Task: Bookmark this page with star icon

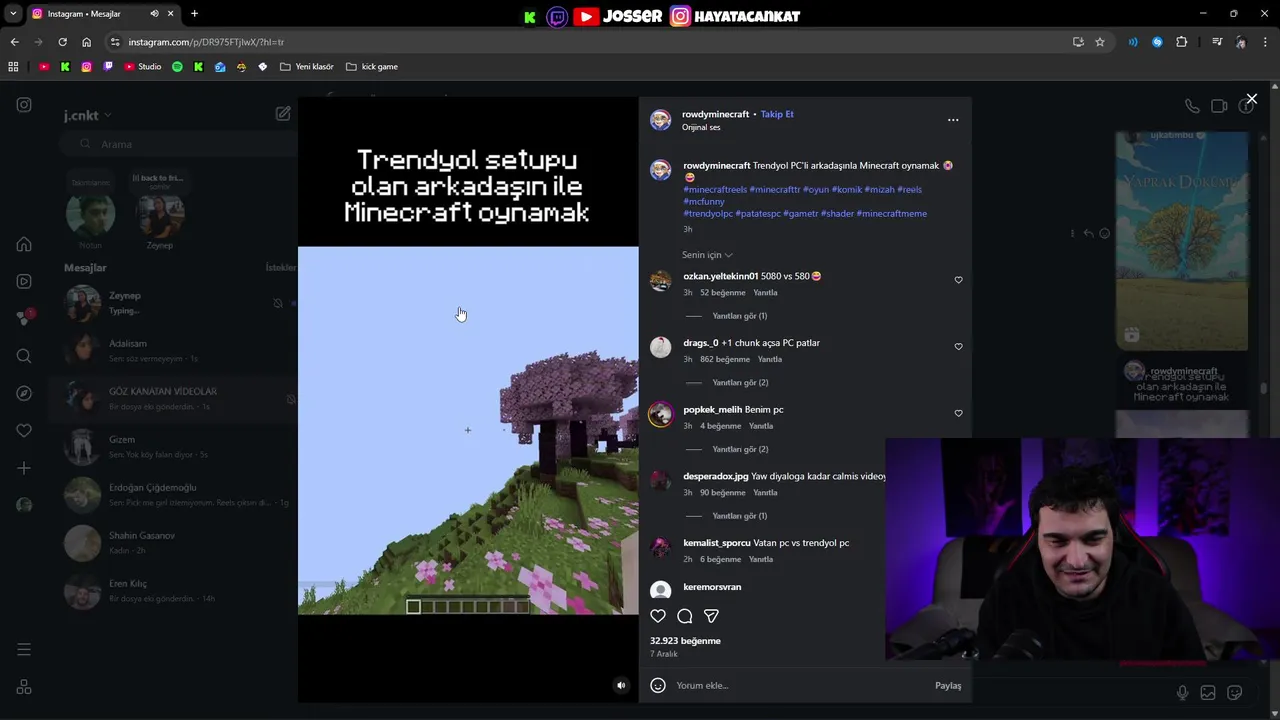Action: coord(1100,42)
